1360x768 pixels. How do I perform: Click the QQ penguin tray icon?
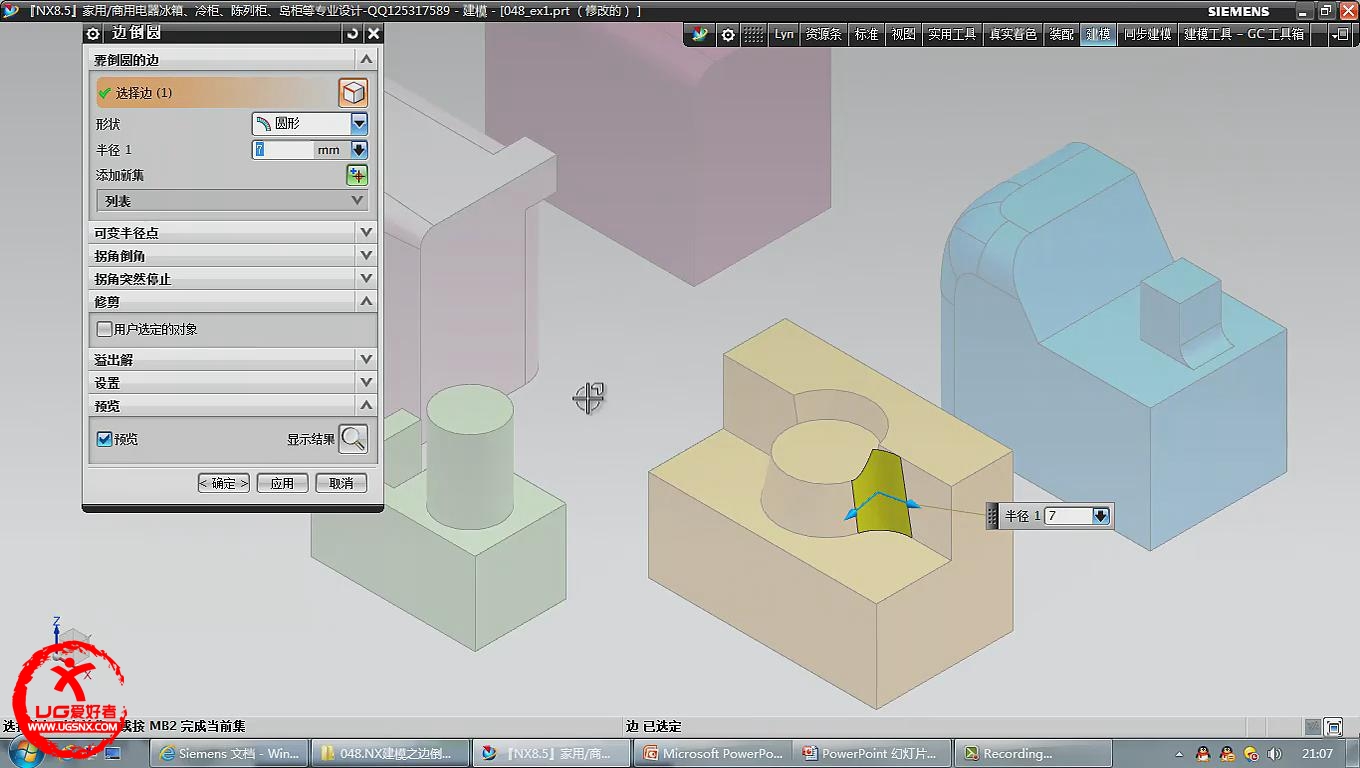1203,754
